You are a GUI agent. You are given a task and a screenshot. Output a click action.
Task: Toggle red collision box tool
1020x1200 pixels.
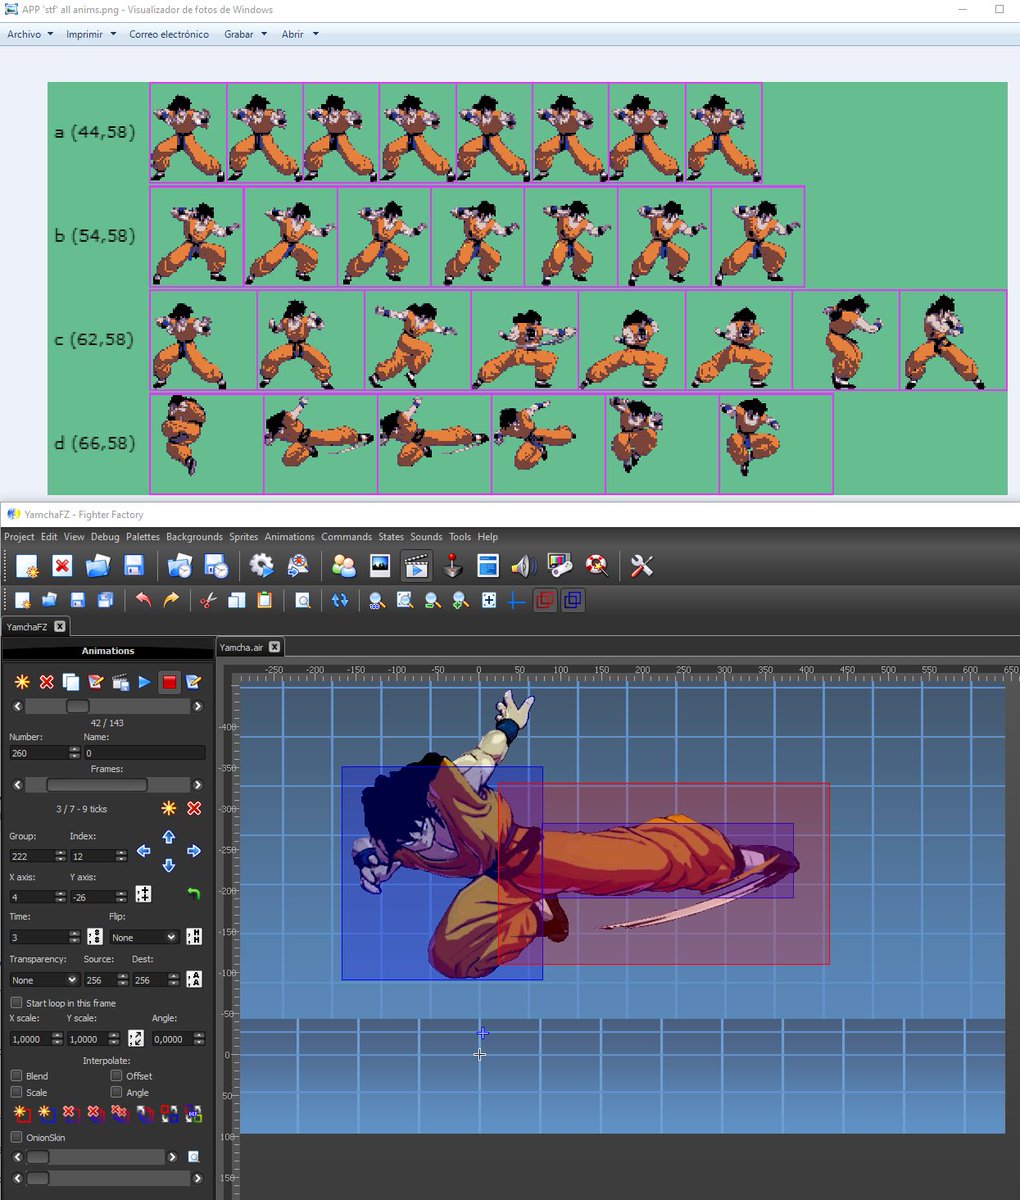coord(544,600)
